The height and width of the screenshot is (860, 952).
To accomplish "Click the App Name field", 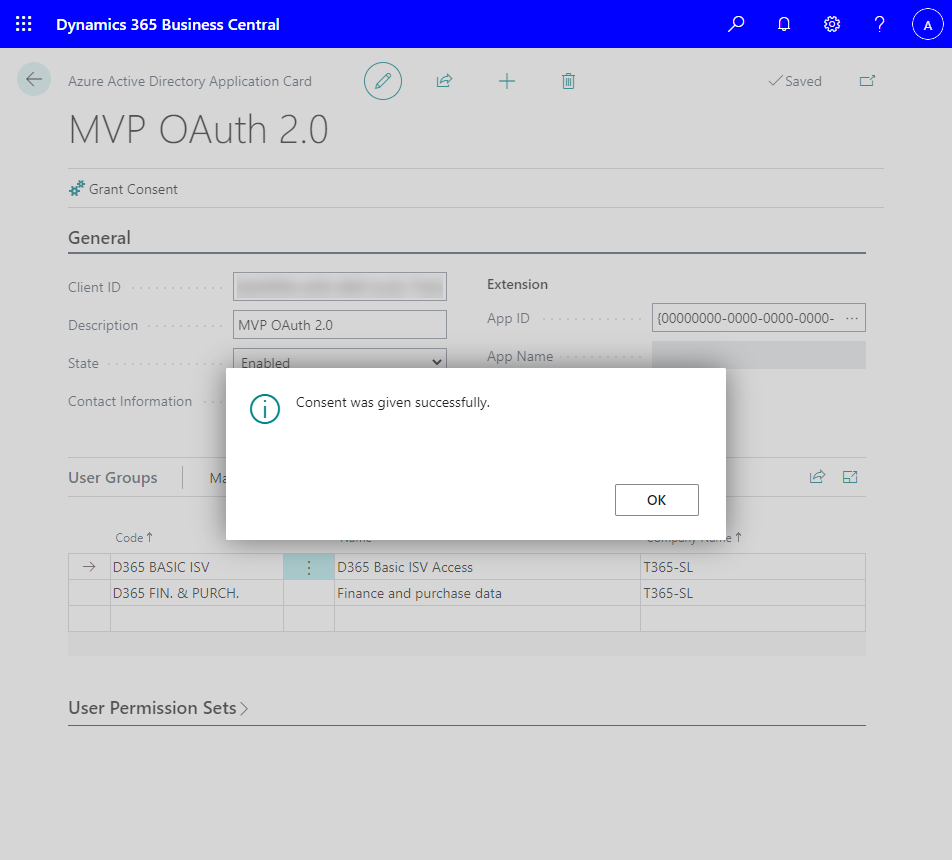I will click(759, 355).
